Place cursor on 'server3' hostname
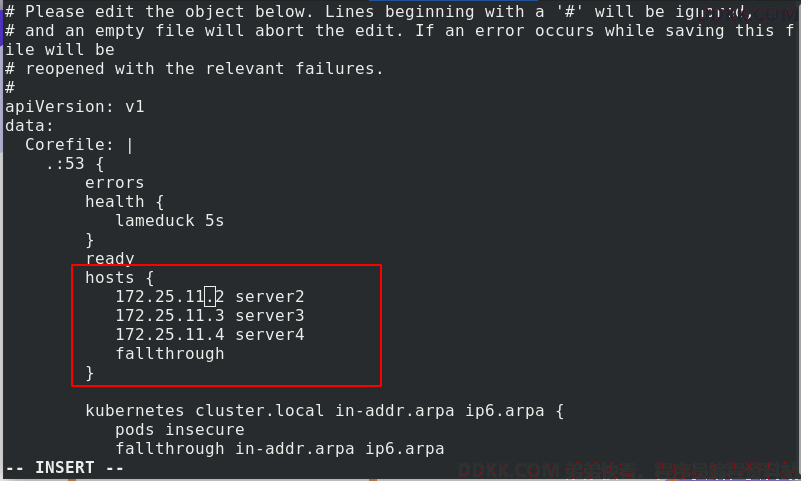Image resolution: width=801 pixels, height=481 pixels. (x=270, y=315)
